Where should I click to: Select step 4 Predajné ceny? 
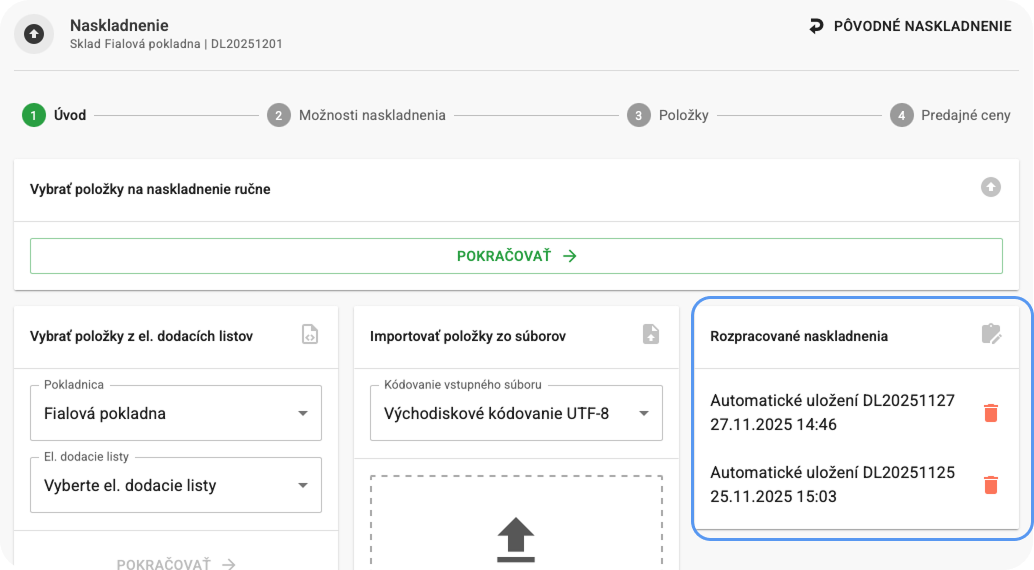[951, 115]
